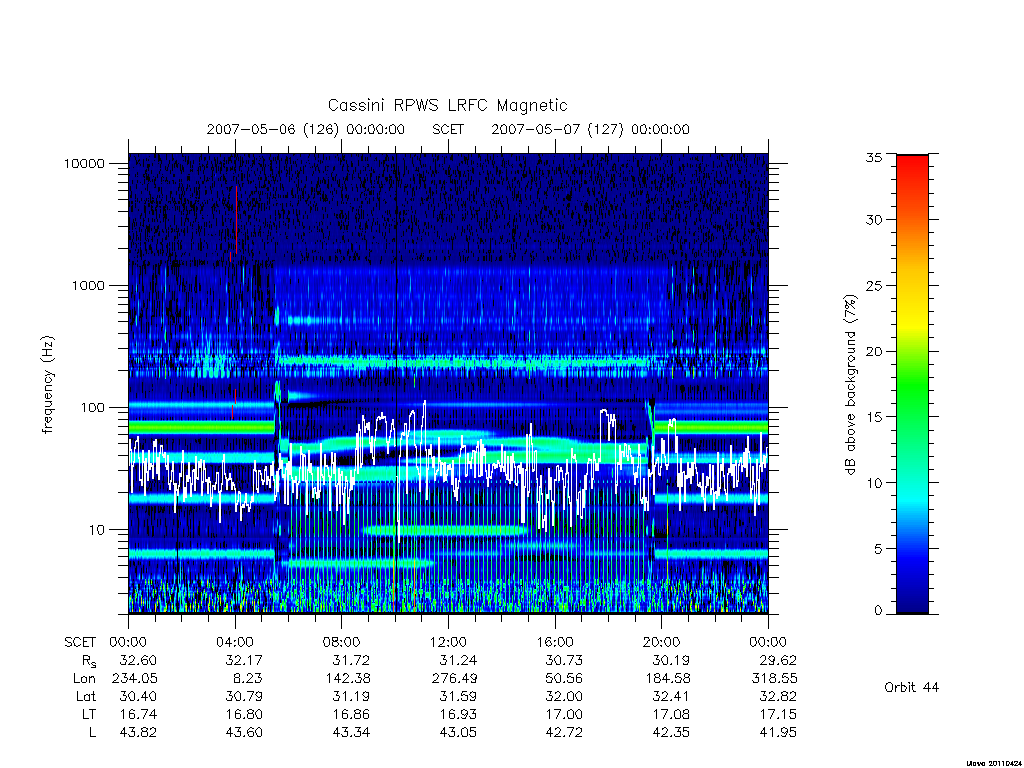Click time tick label 20:00

coord(662,643)
